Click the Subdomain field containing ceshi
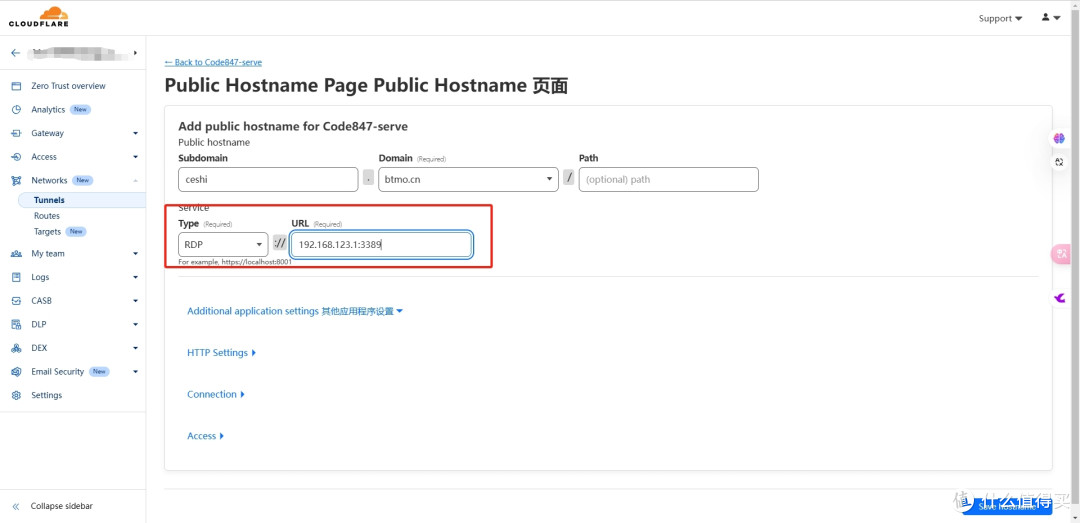The width and height of the screenshot is (1080, 523). pyautogui.click(x=268, y=179)
